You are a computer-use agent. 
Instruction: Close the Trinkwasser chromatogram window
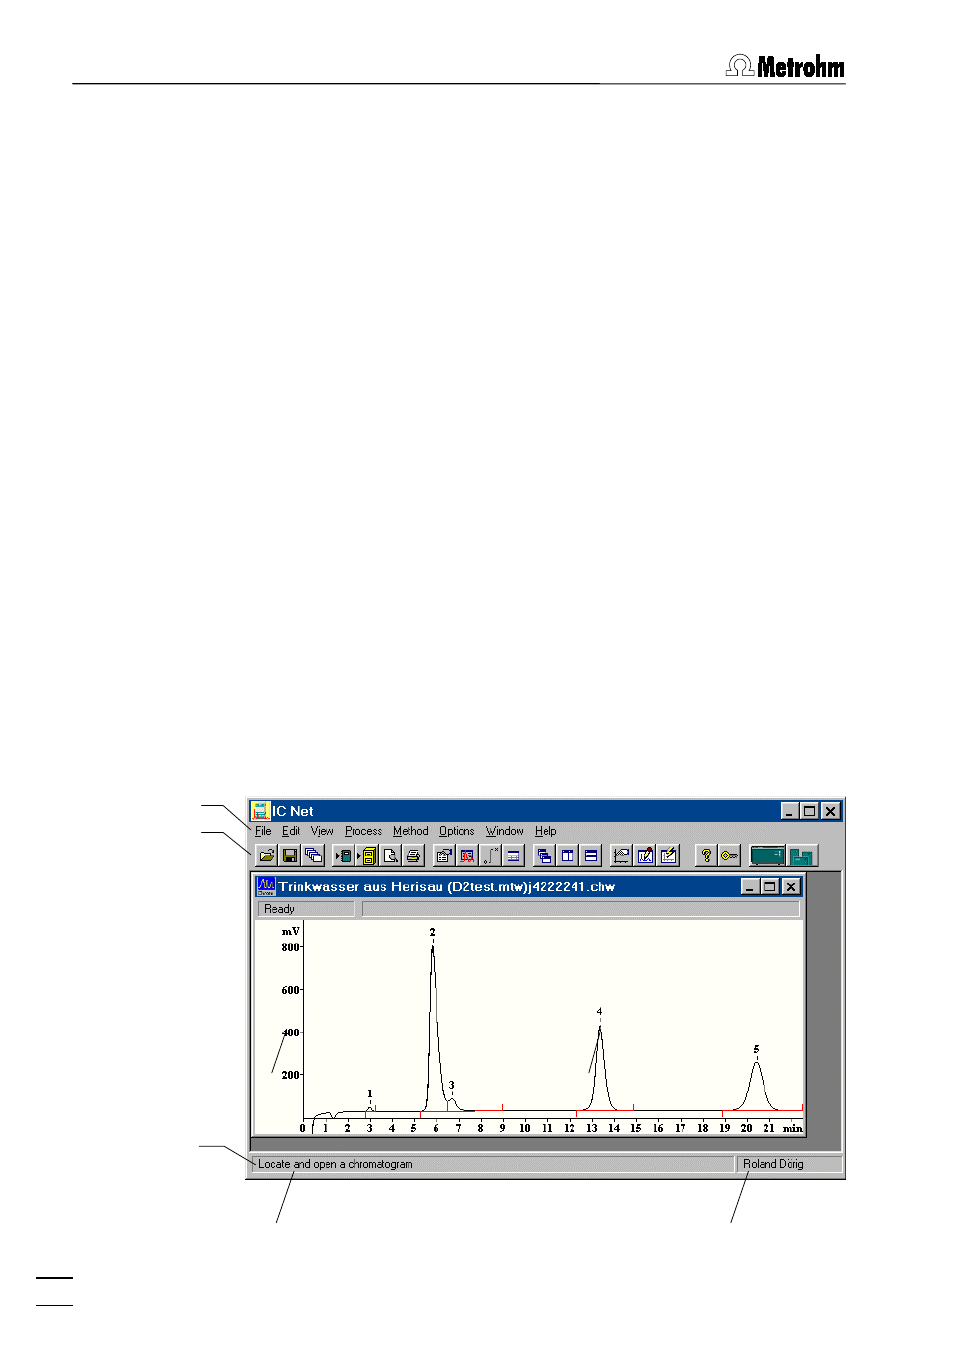pyautogui.click(x=791, y=886)
